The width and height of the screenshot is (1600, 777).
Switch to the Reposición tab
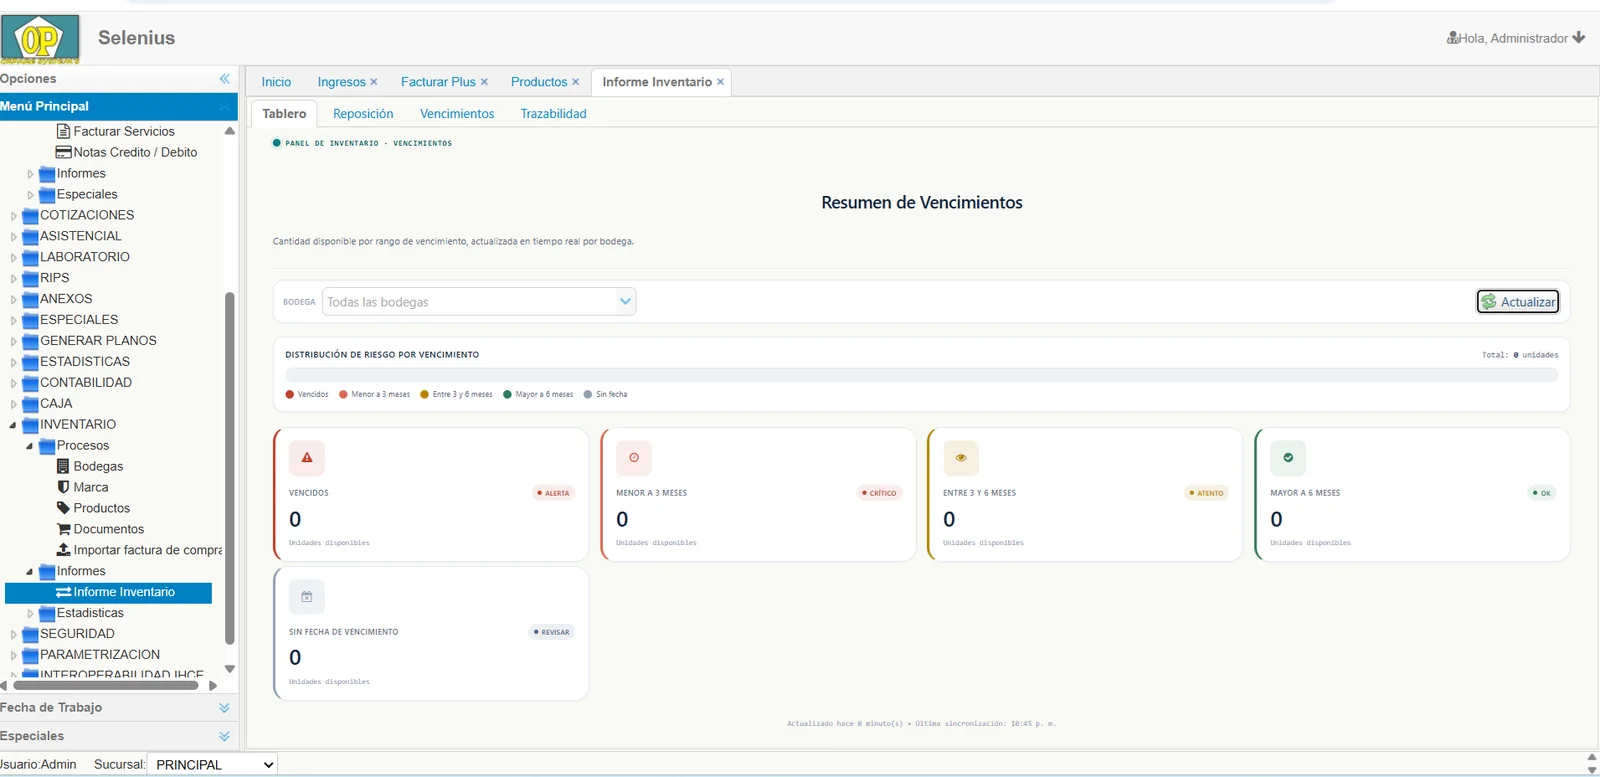pos(363,114)
